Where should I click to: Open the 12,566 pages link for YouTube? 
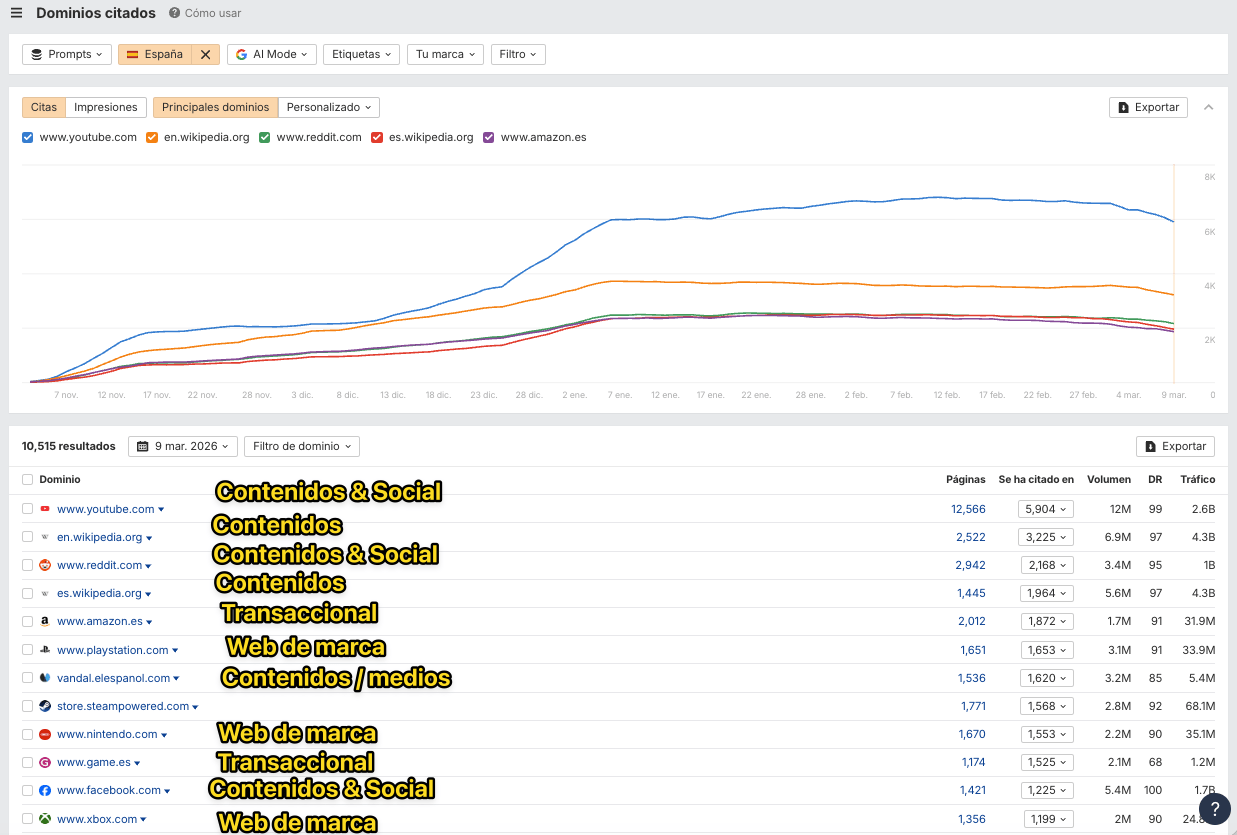(966, 509)
